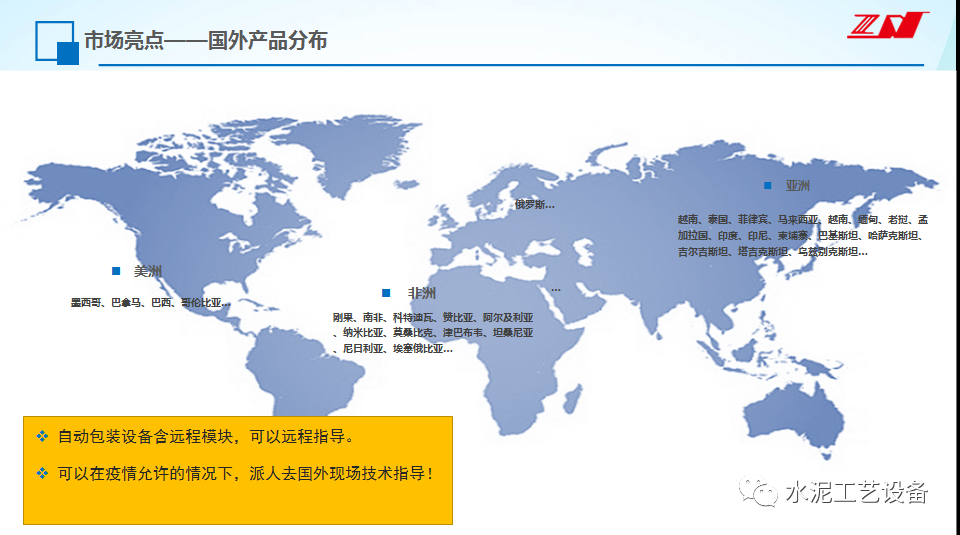This screenshot has height=535, width=960.
Task: Select the 亚洲 region label
Action: [797, 185]
